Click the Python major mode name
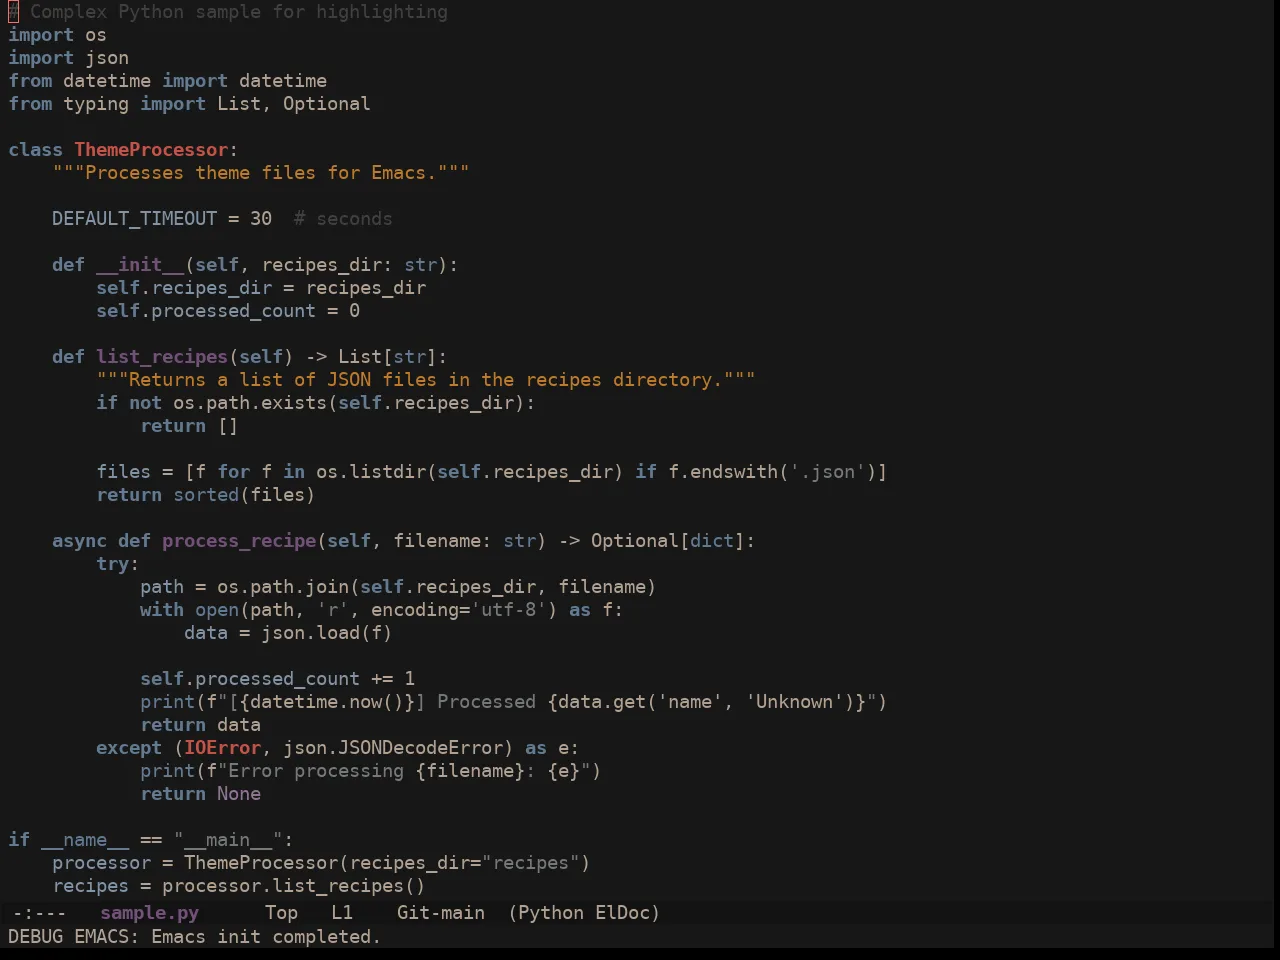The width and height of the screenshot is (1280, 960). point(551,913)
